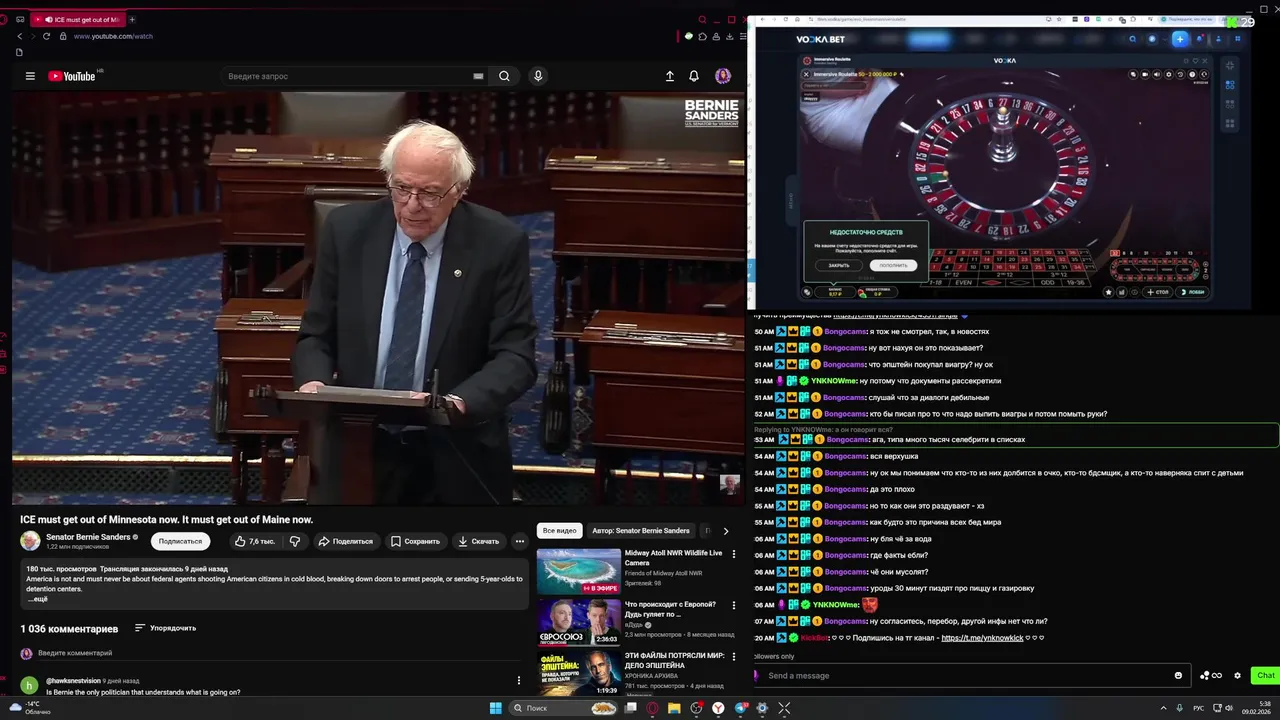Click Поделиться share button
1280x720 pixels.
pos(345,541)
